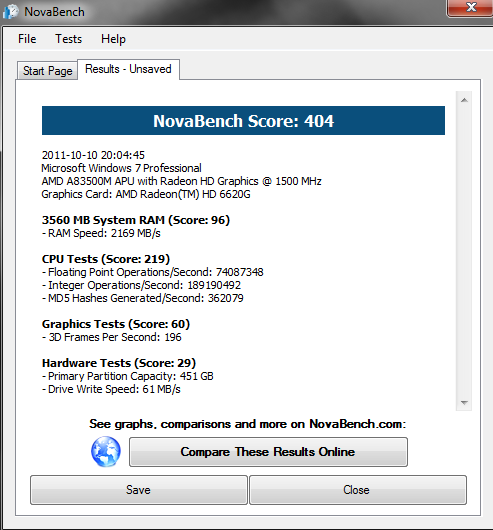493x530 pixels.
Task: Click the Close button beside Save
Action: click(x=358, y=490)
